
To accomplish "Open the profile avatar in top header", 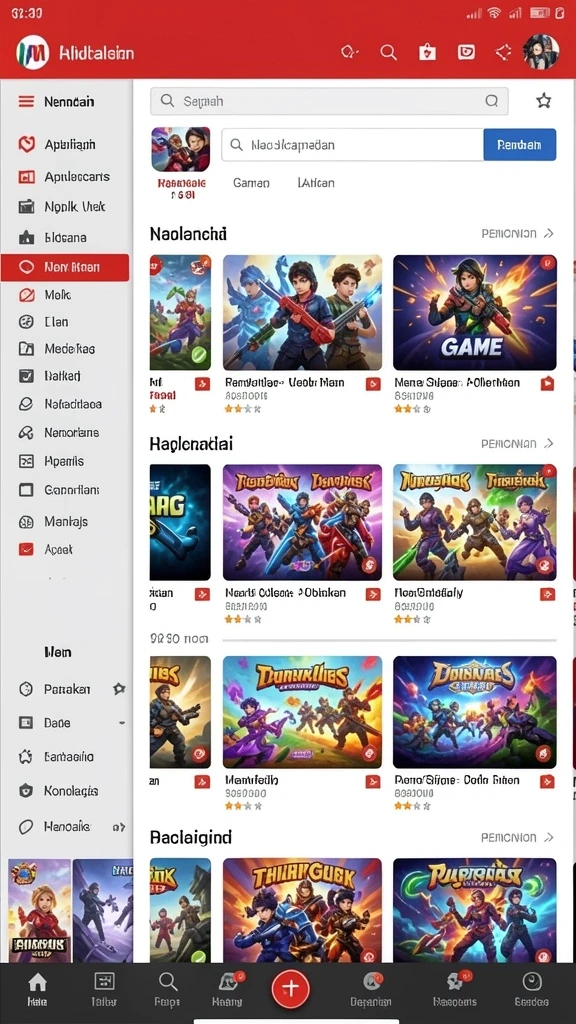I will pos(541,52).
